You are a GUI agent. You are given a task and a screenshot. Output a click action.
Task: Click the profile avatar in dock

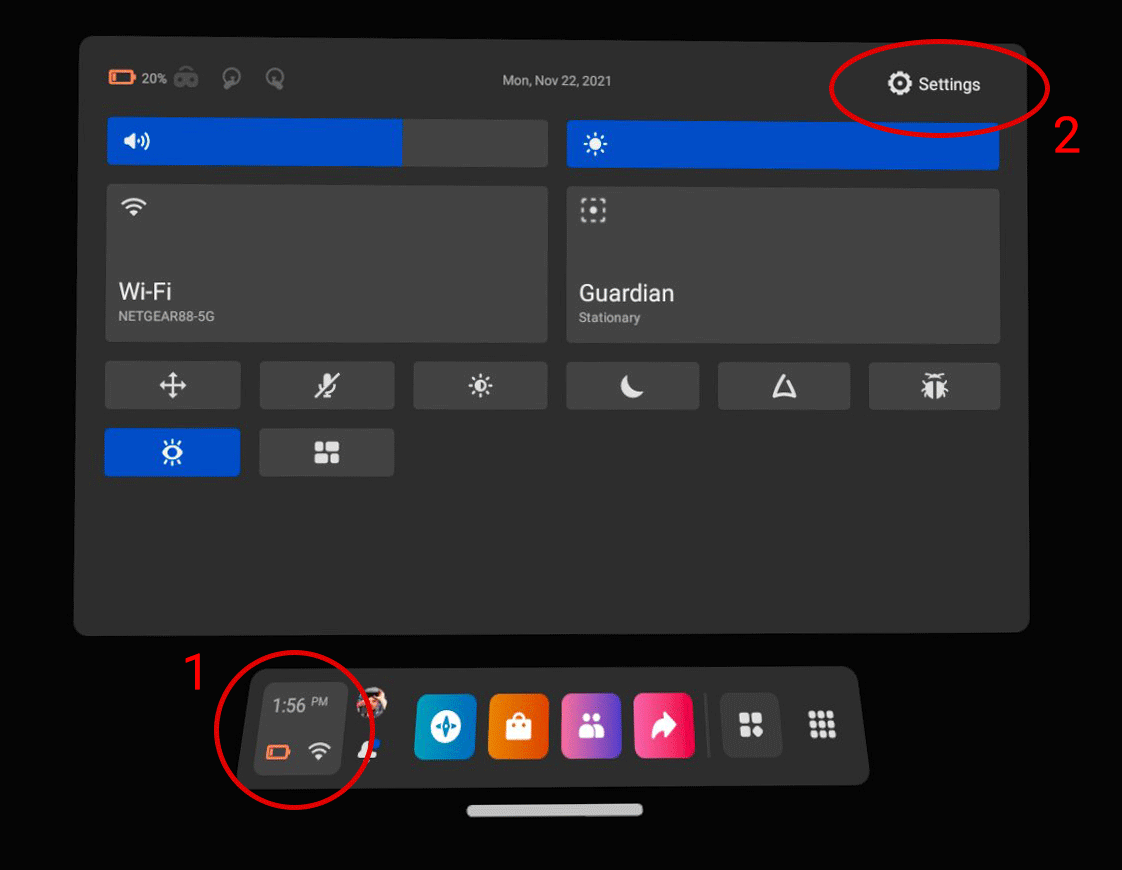[372, 704]
